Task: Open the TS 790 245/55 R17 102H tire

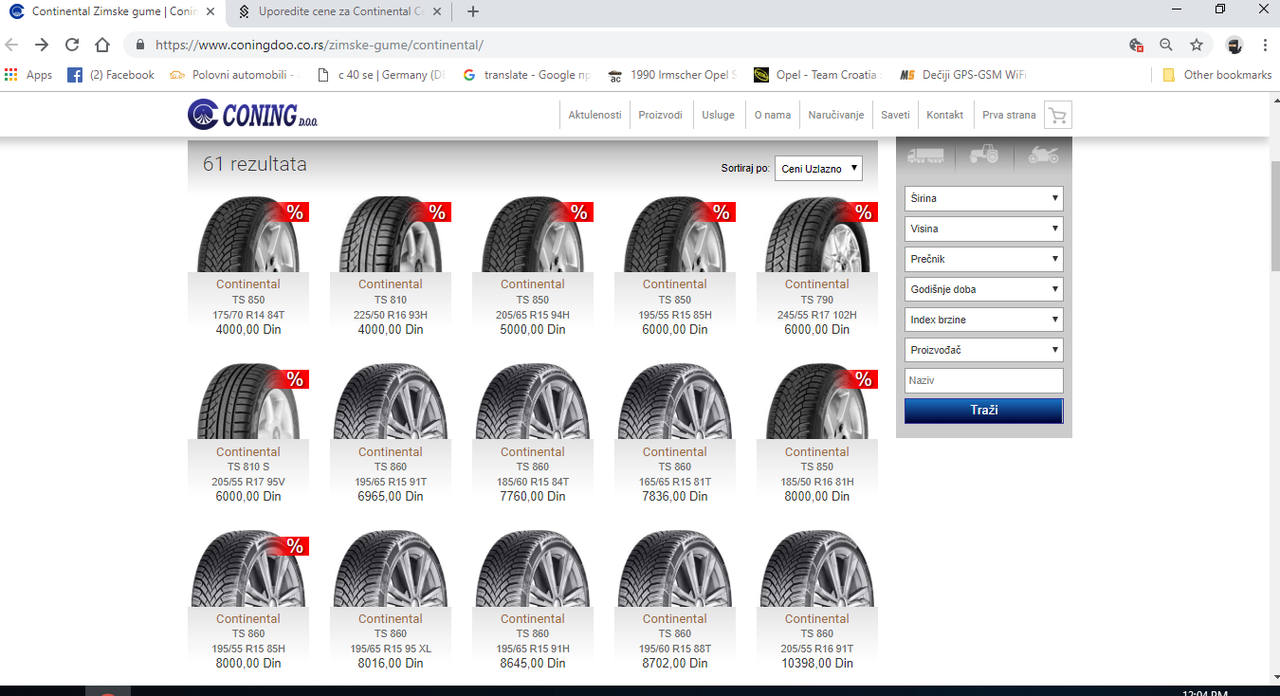Action: tap(816, 265)
